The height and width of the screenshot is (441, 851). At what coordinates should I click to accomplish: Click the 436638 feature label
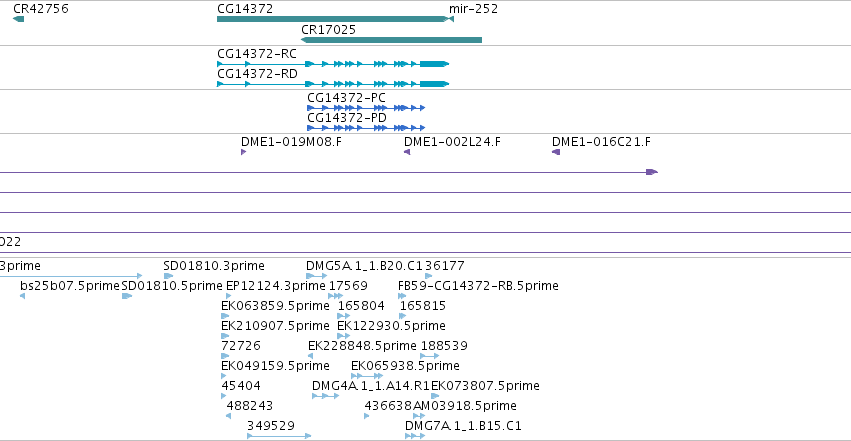coord(388,406)
